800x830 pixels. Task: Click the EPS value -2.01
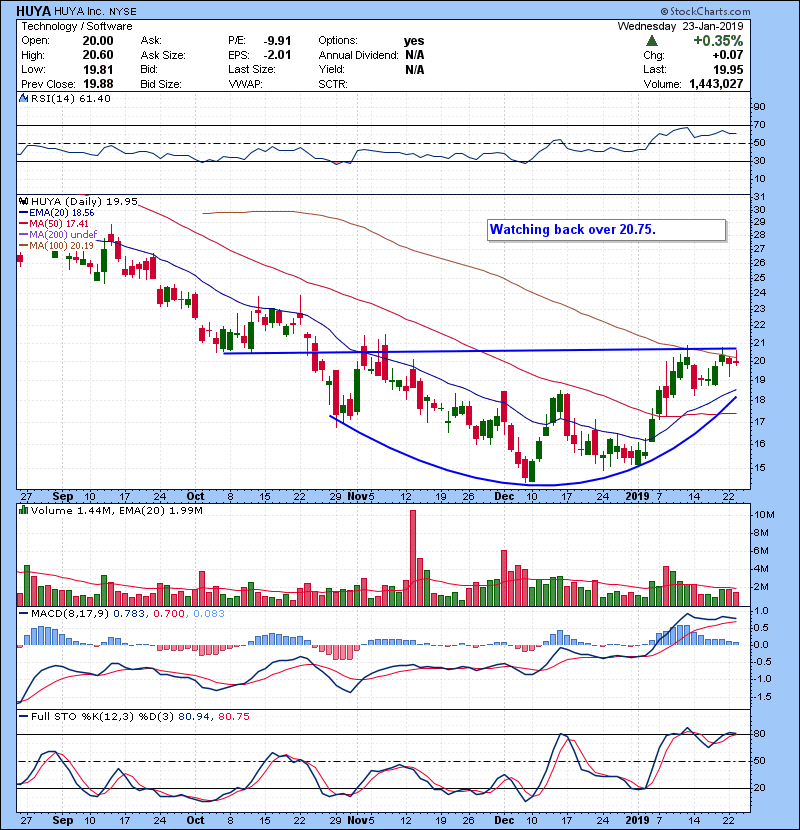[277, 55]
